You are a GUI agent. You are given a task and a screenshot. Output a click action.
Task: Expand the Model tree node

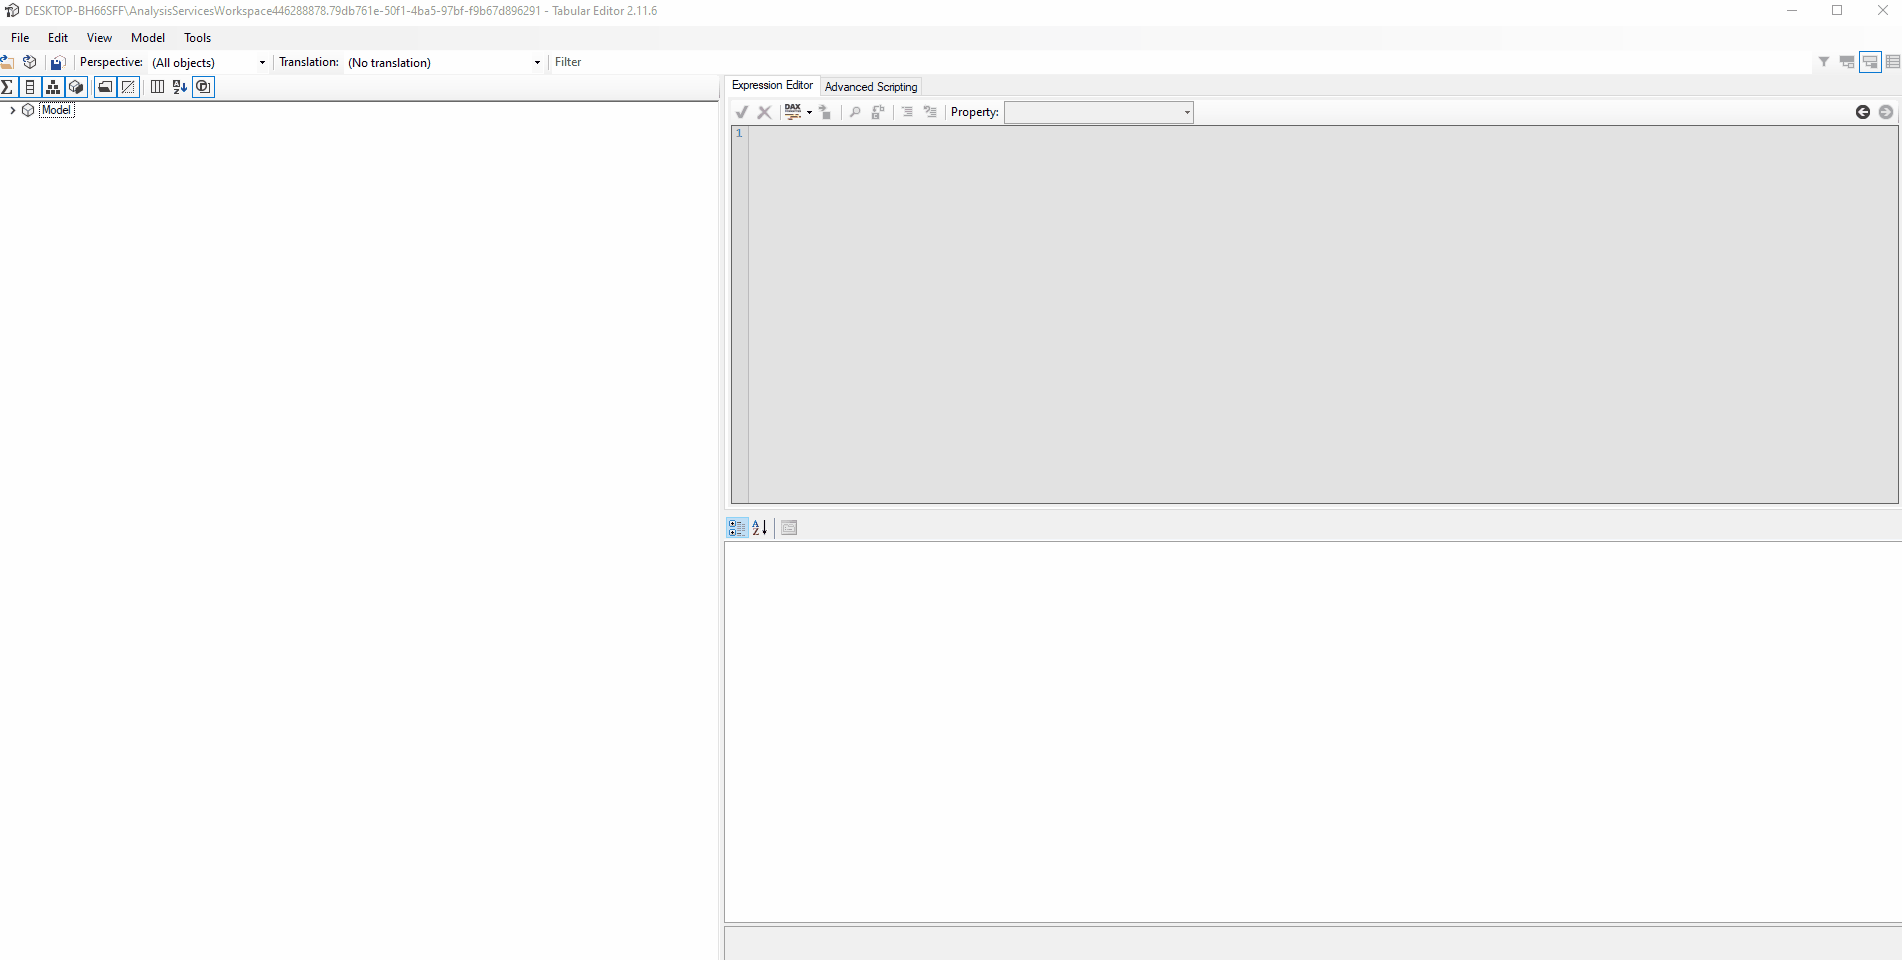12,110
